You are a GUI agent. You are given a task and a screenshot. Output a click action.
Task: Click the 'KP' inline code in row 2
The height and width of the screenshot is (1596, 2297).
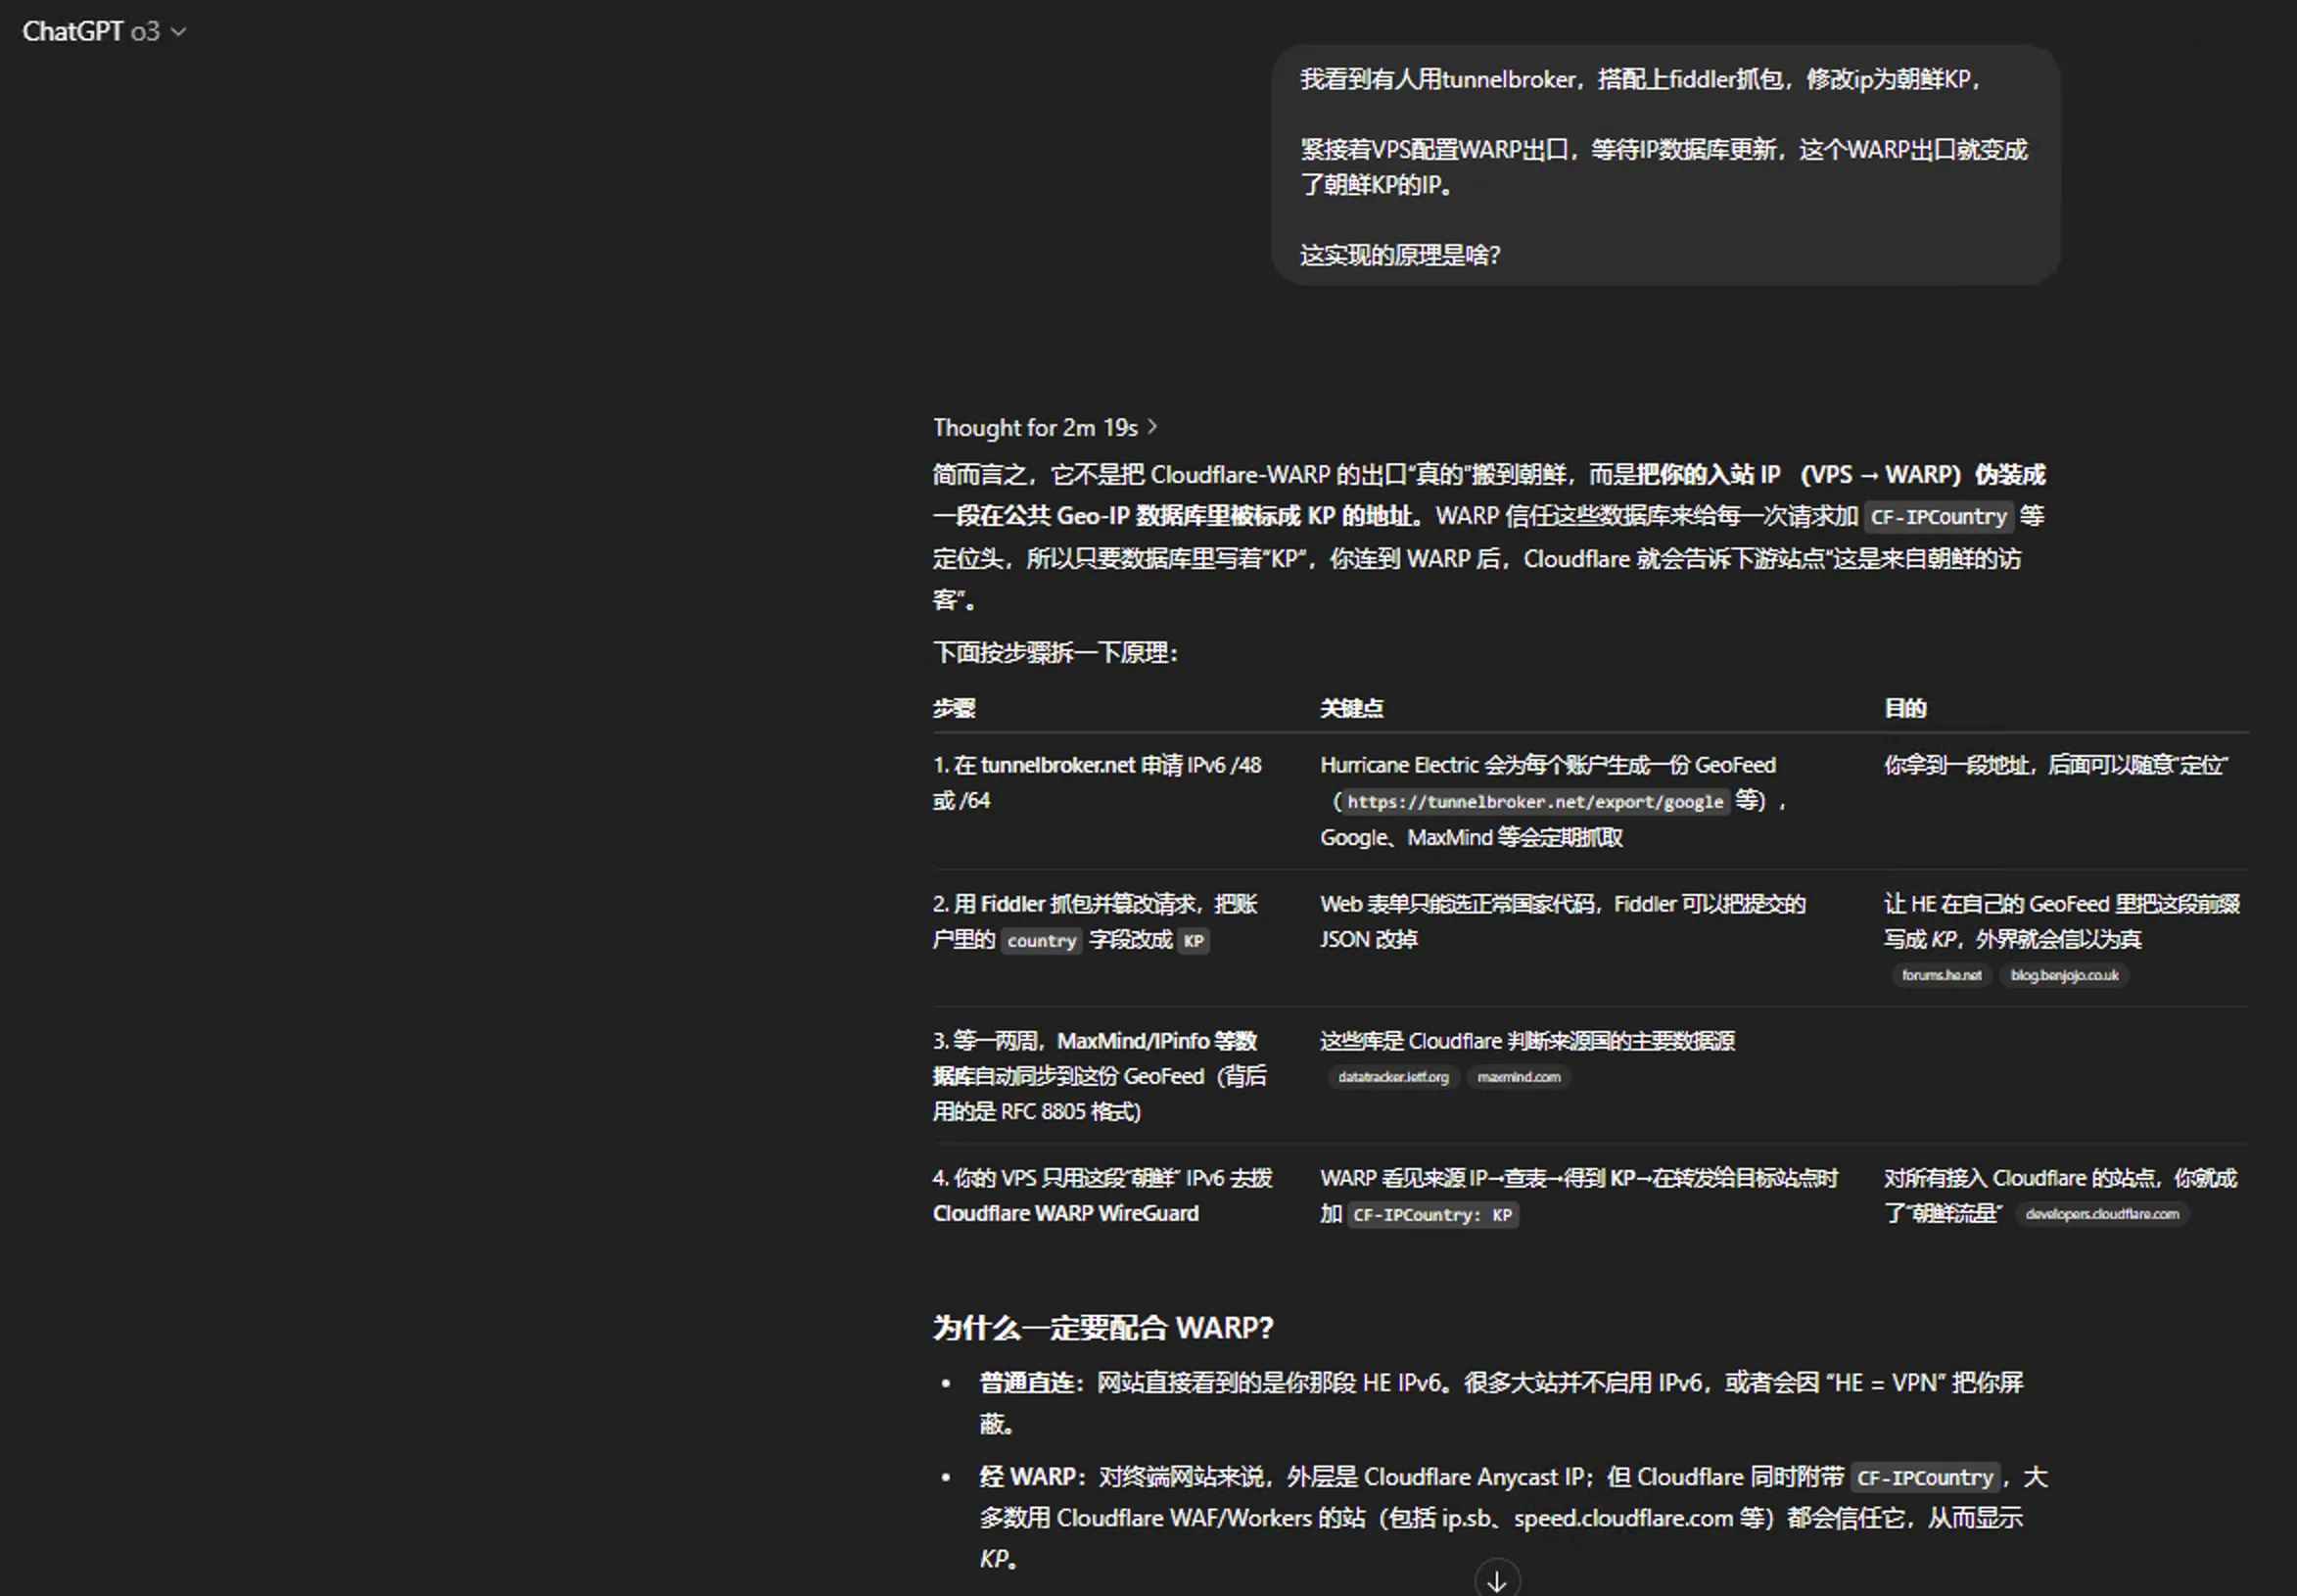(x=1193, y=941)
